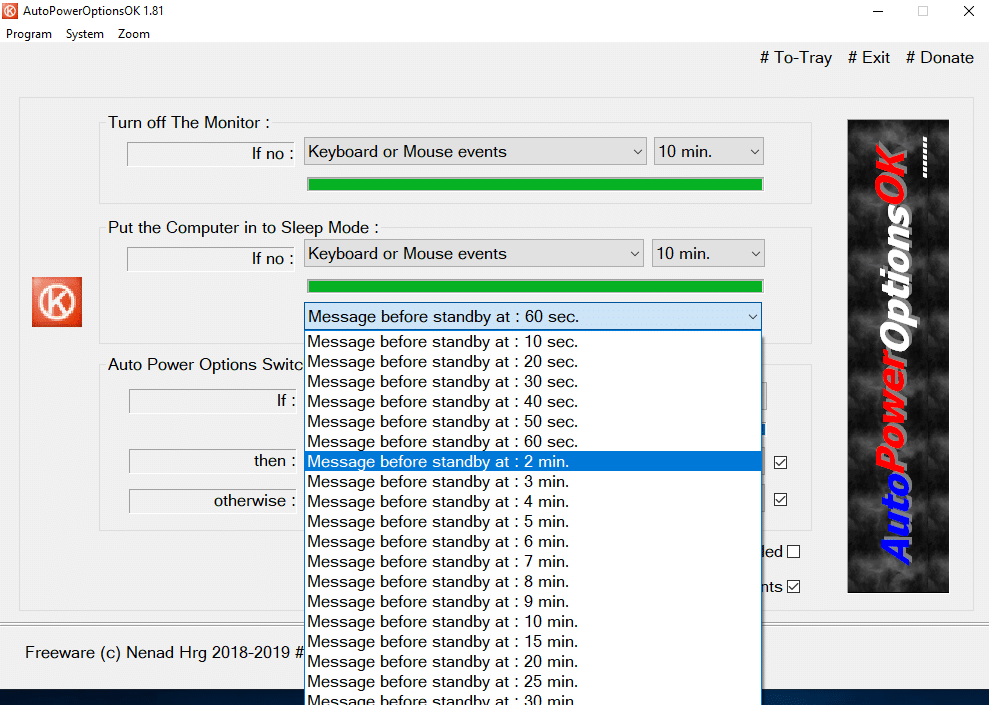This screenshot has height=705, width=989.
Task: Open the Program menu
Action: [x=29, y=34]
